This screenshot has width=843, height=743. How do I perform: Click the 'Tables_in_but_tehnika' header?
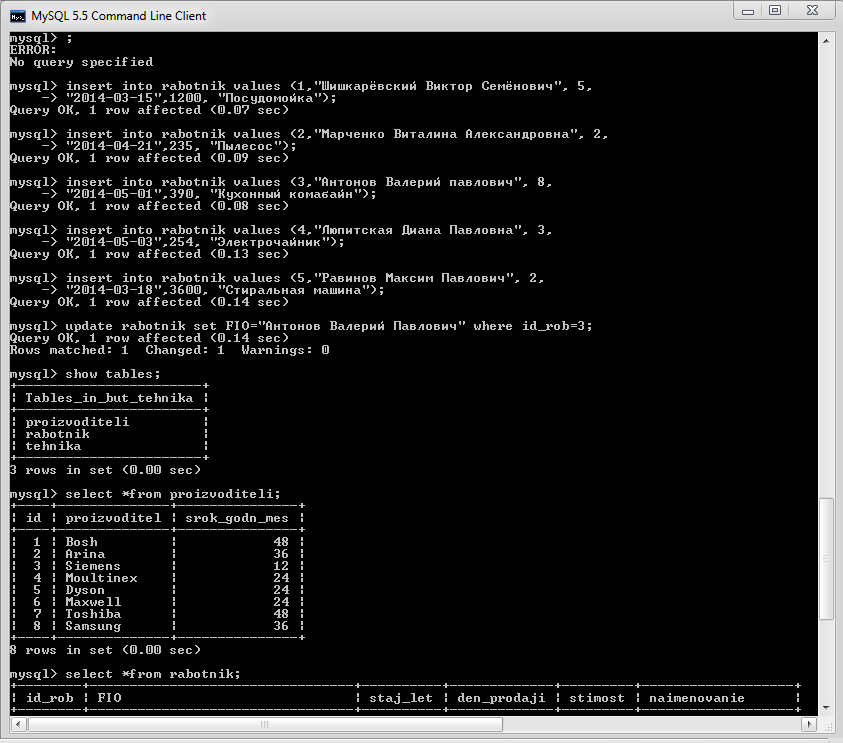[x=109, y=398]
